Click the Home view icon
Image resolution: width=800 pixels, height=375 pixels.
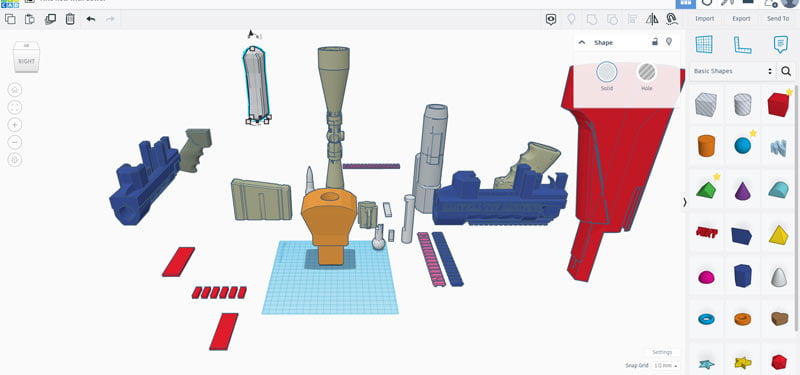[x=15, y=90]
